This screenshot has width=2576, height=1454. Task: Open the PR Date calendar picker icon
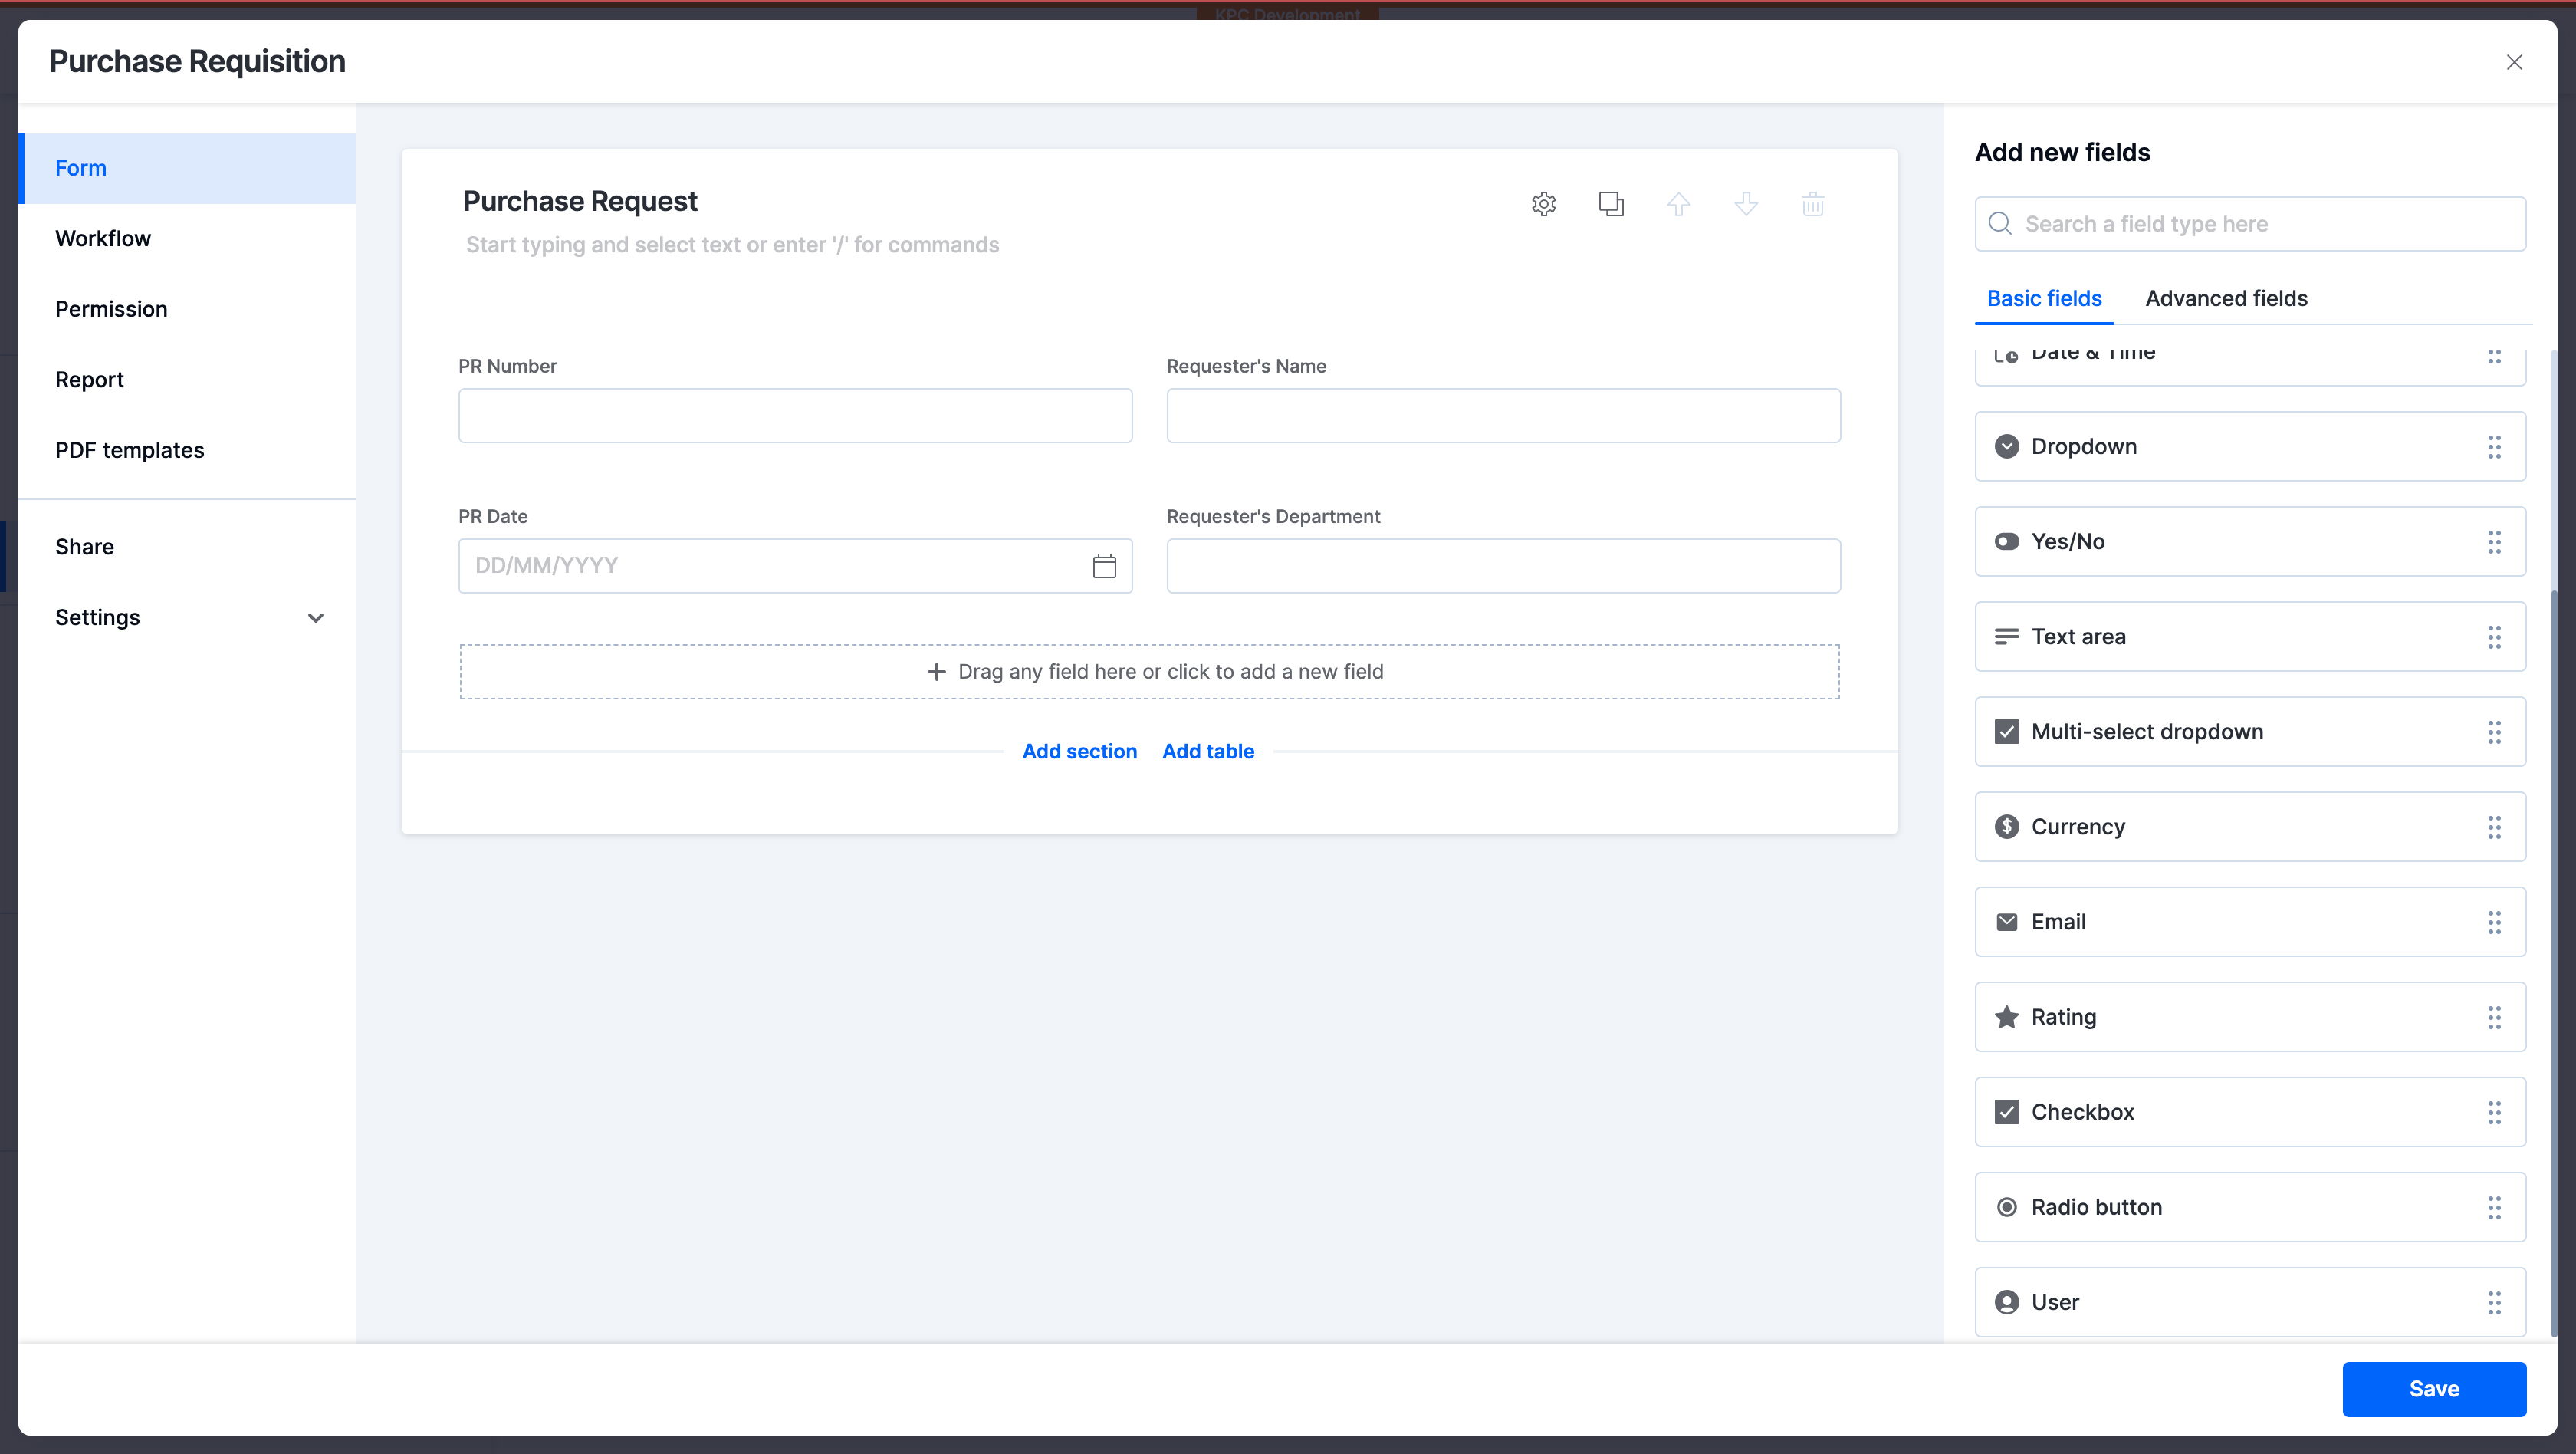click(1105, 565)
